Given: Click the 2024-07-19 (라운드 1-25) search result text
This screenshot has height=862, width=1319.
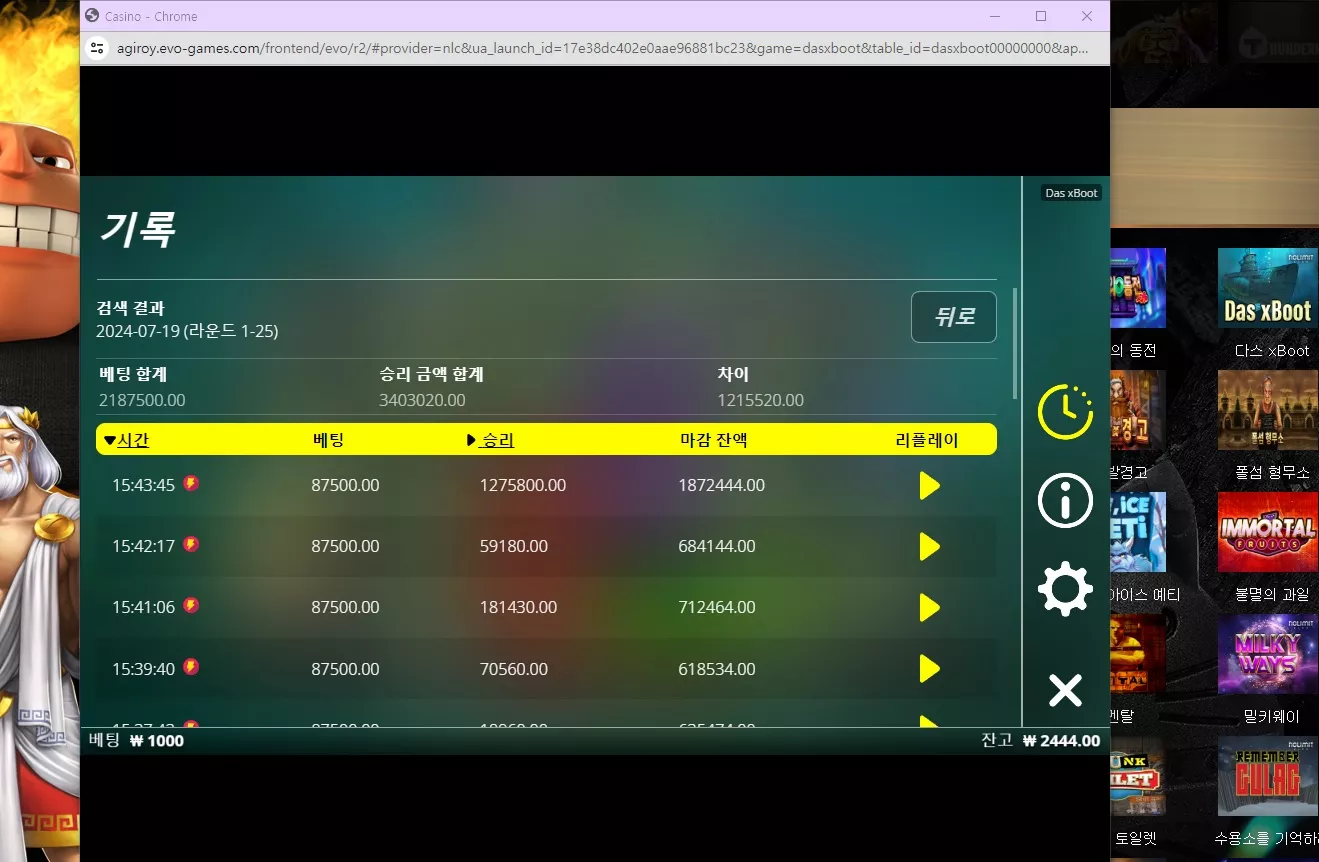Looking at the screenshot, I should click(x=187, y=331).
